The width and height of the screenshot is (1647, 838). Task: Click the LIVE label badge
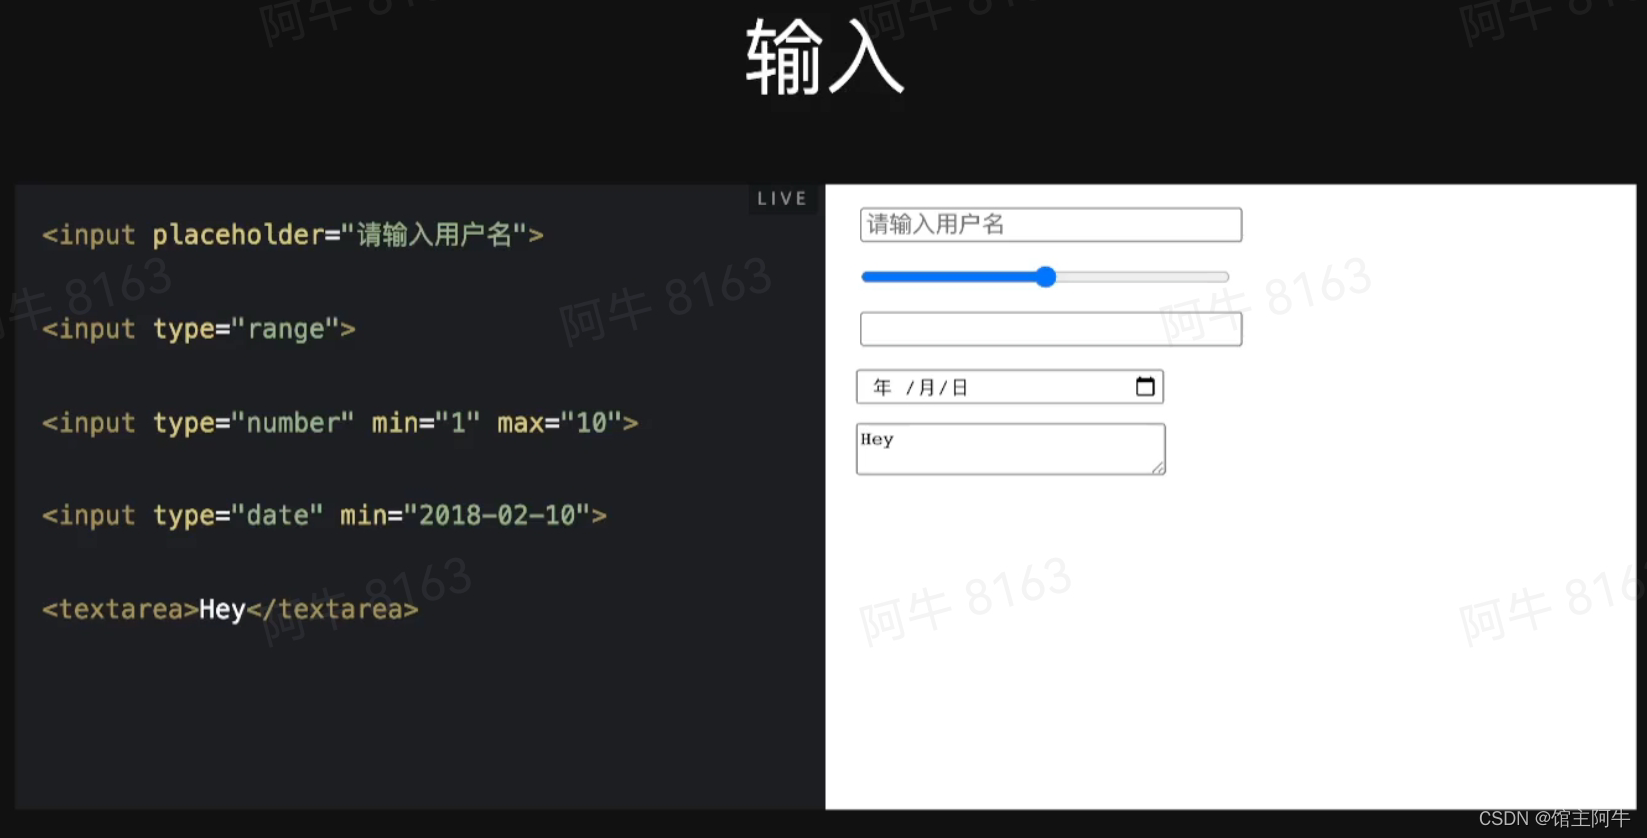point(782,199)
